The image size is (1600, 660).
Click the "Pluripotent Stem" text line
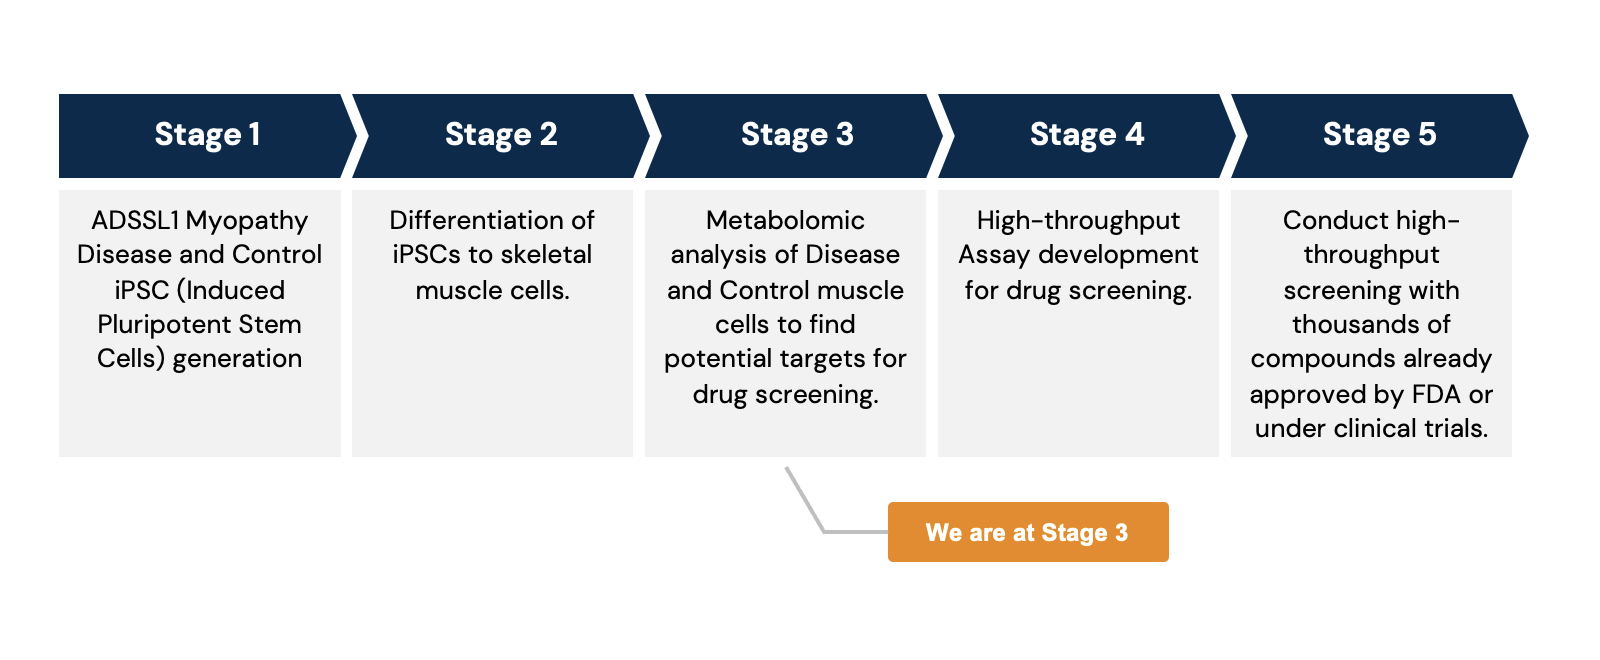(x=199, y=324)
